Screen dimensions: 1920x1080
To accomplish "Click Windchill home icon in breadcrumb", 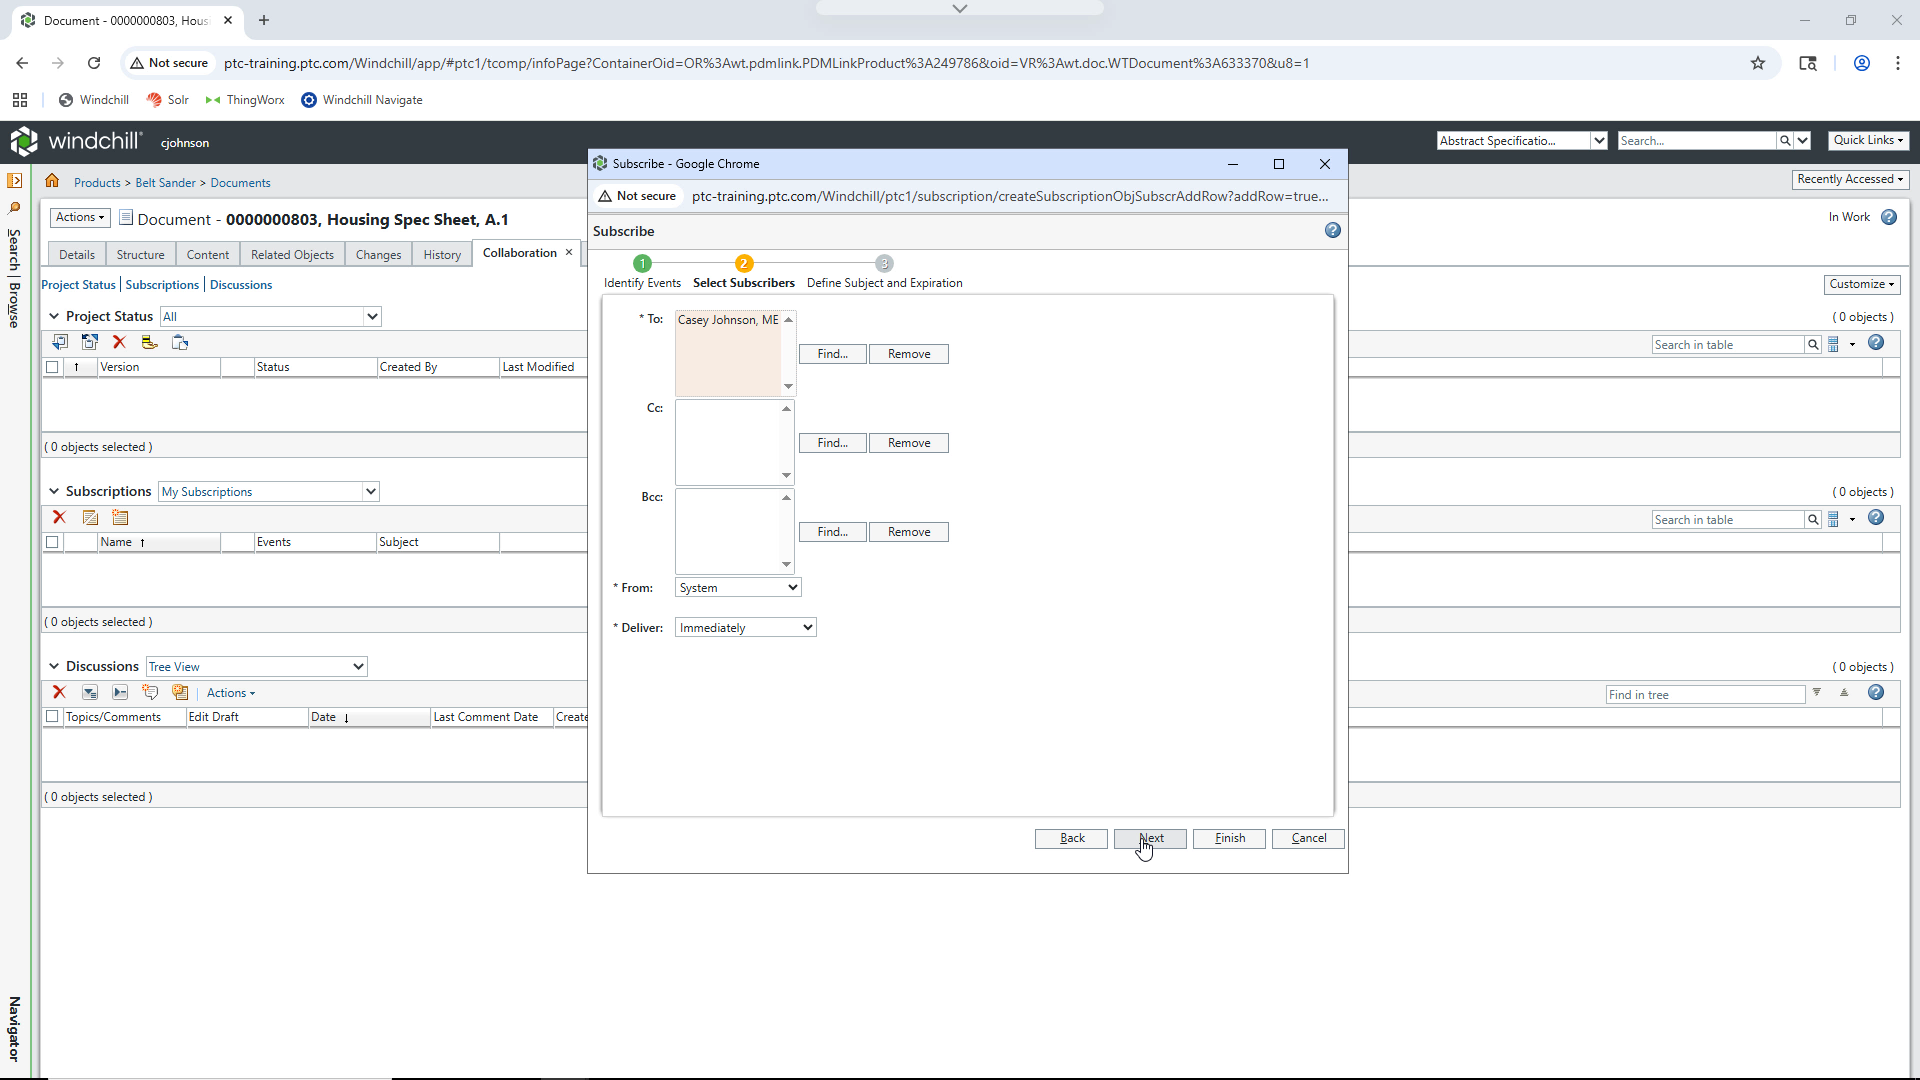I will point(52,181).
